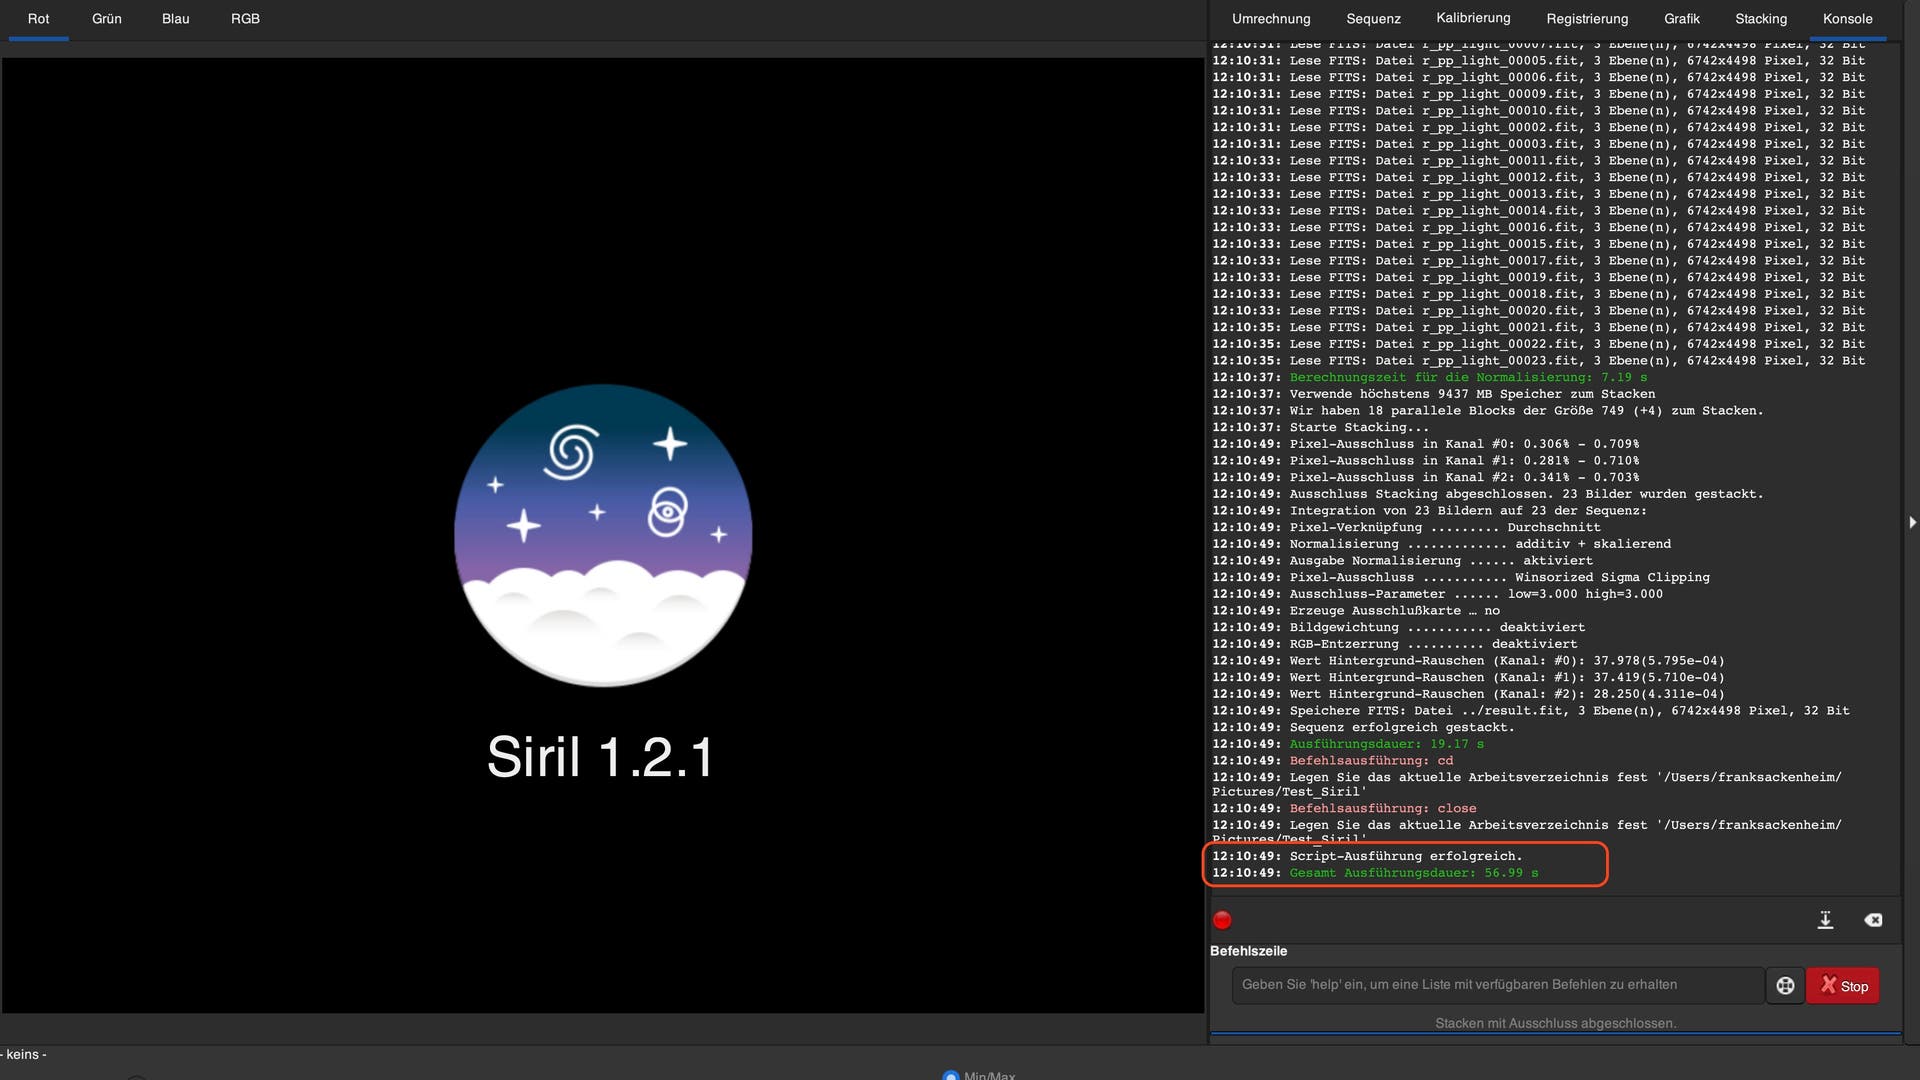Click the 'Speichere FITS: Datei ../result.fit' line
This screenshot has width=1920, height=1080.
pos(1530,711)
